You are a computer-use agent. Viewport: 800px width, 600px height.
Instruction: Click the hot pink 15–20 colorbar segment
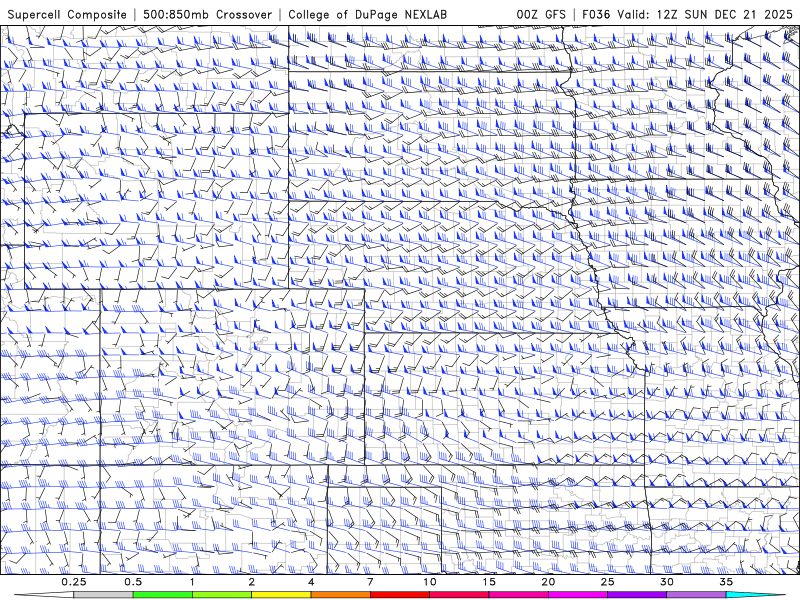pyautogui.click(x=518, y=595)
